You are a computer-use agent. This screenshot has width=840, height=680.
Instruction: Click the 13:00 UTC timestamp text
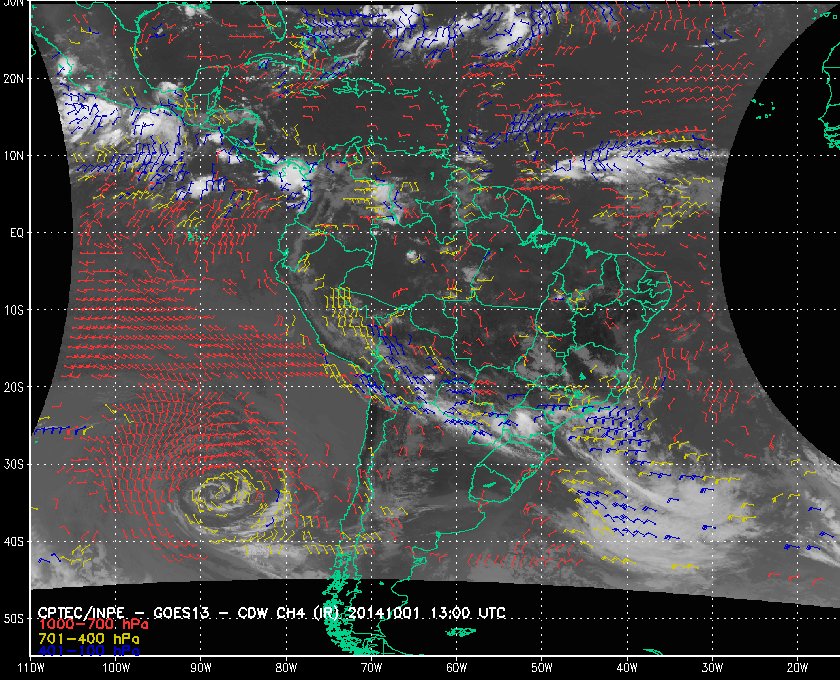468,612
